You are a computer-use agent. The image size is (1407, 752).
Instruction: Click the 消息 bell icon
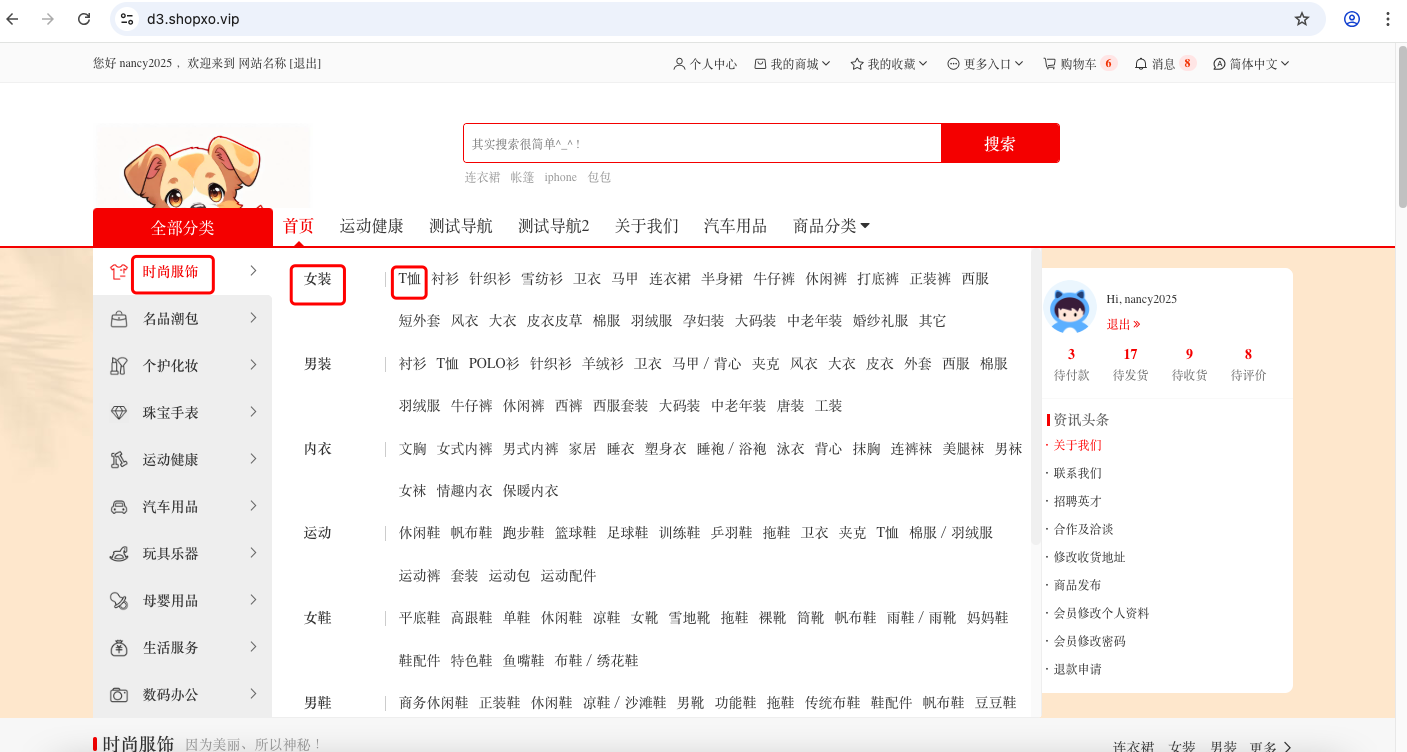coord(1141,64)
